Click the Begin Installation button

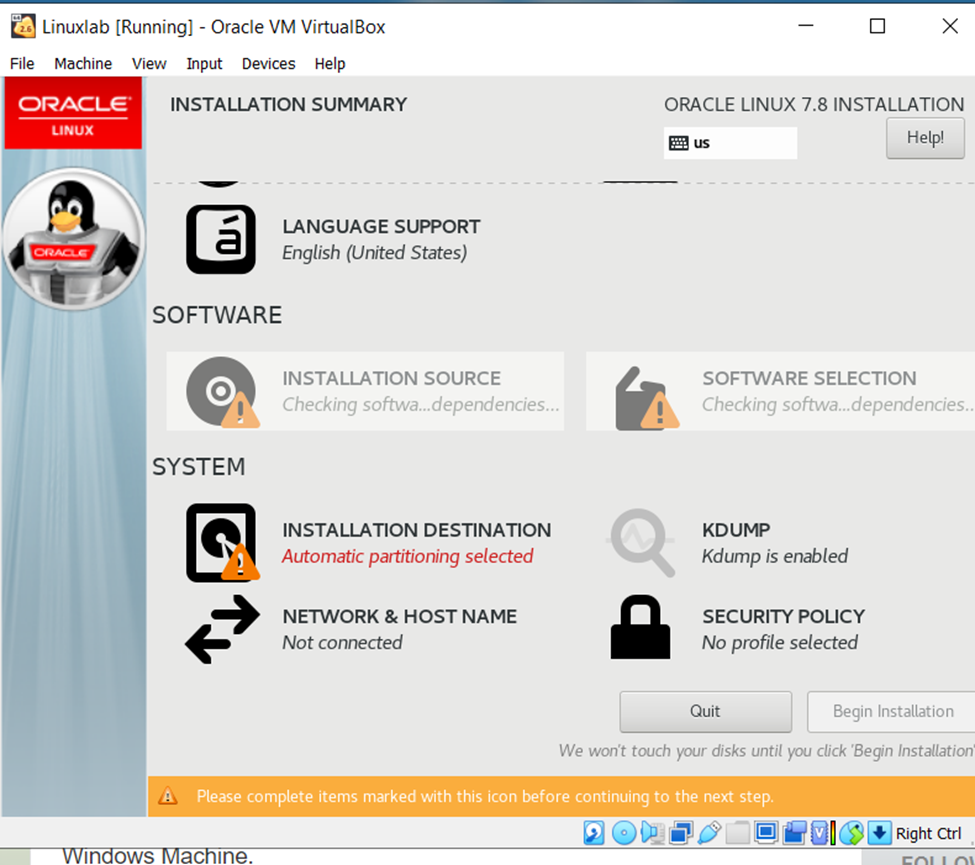[x=892, y=711]
